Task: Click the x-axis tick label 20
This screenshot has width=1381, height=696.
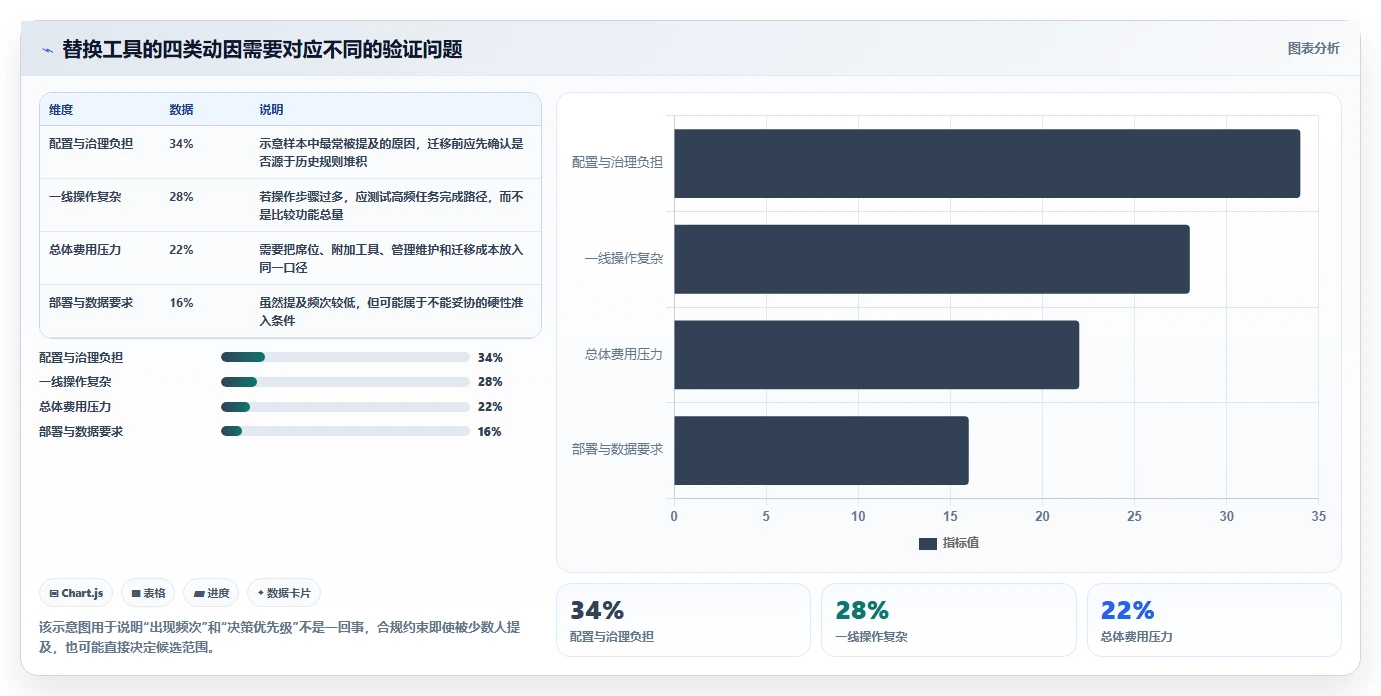Action: (x=1042, y=516)
